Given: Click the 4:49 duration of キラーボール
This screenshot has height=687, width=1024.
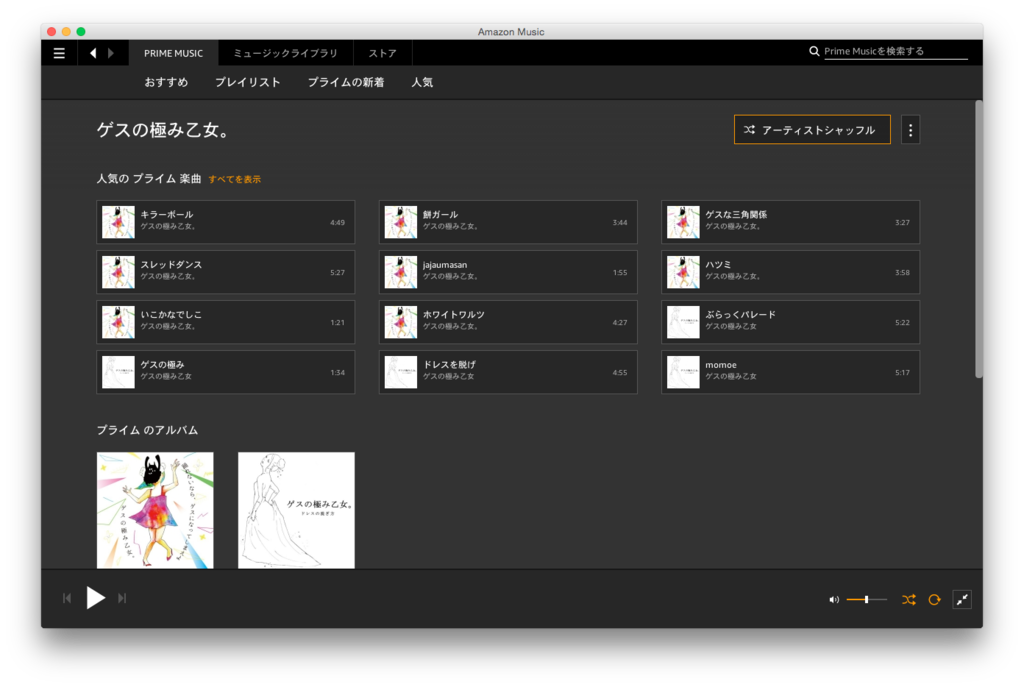Looking at the screenshot, I should tap(337, 223).
